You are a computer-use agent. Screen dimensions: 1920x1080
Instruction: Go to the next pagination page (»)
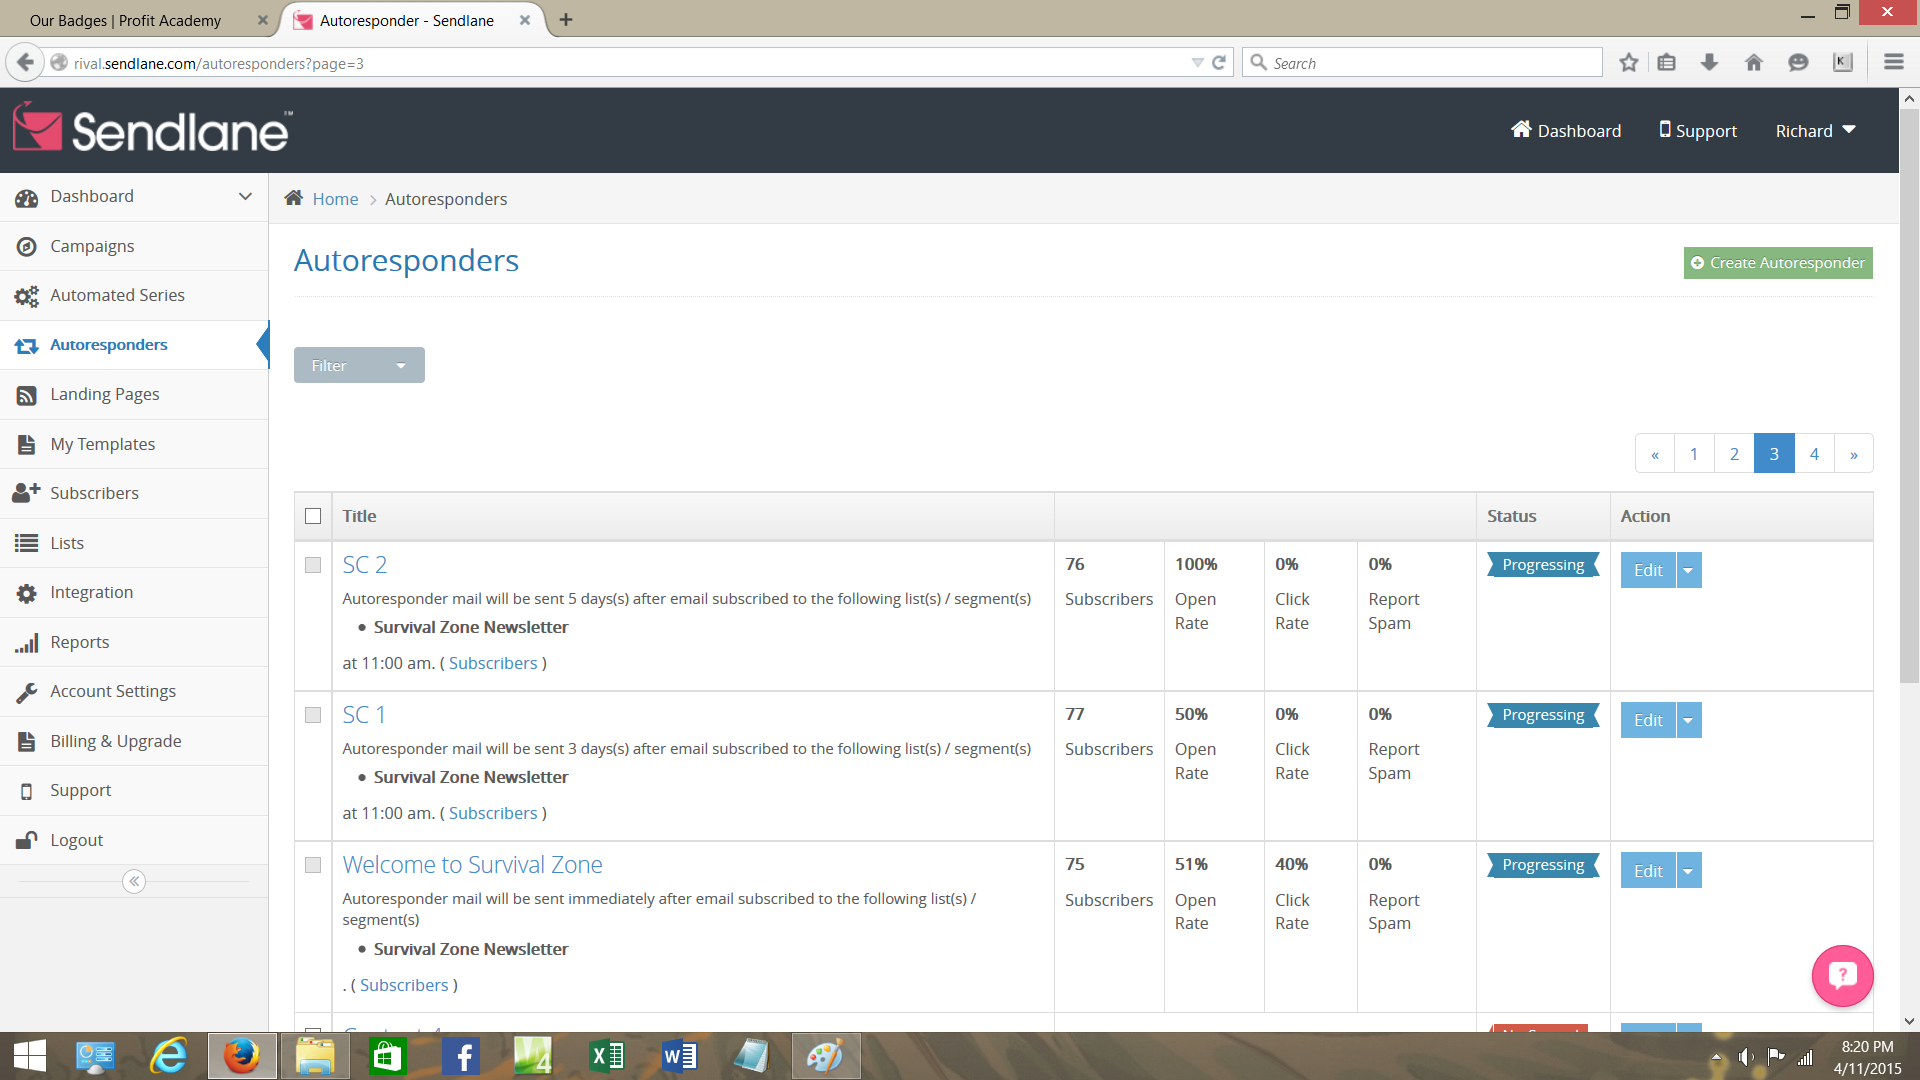tap(1853, 453)
